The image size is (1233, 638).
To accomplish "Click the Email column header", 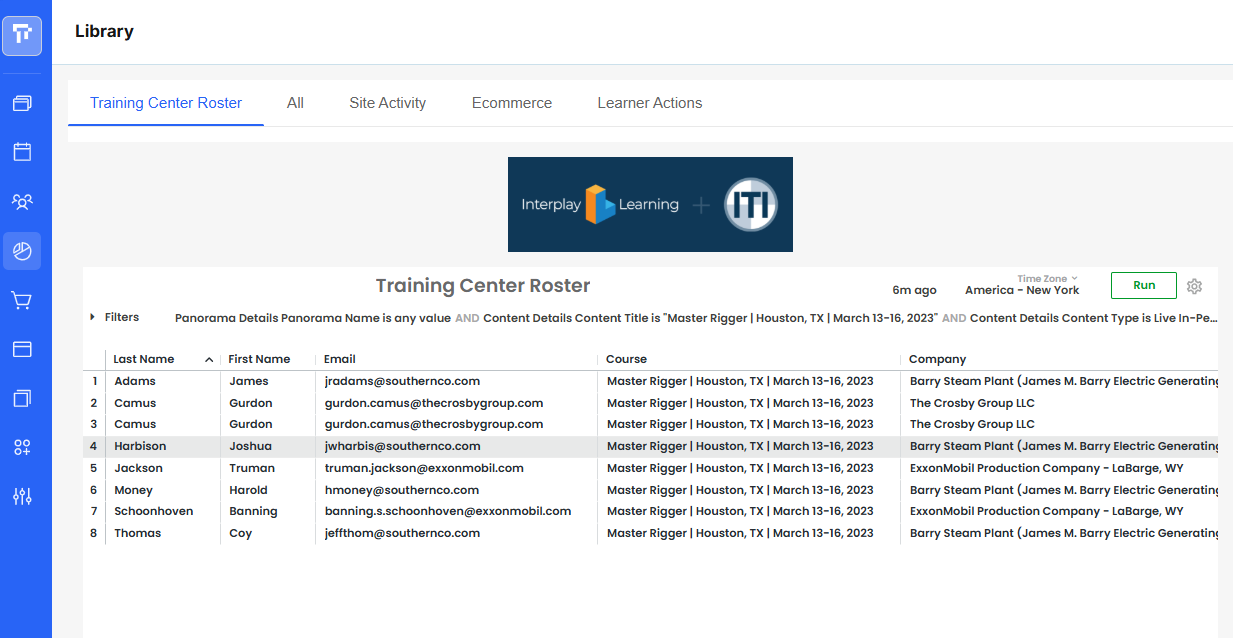I will (x=340, y=359).
